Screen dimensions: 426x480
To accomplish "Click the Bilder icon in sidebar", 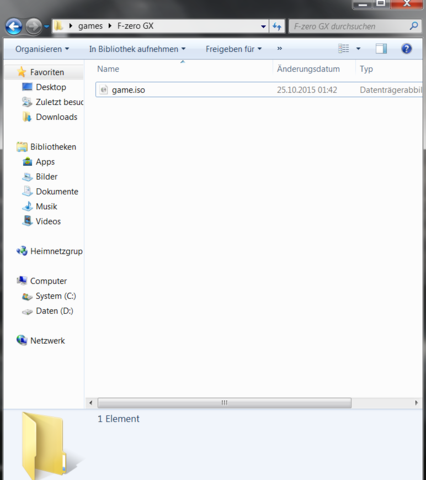I will 27,177.
